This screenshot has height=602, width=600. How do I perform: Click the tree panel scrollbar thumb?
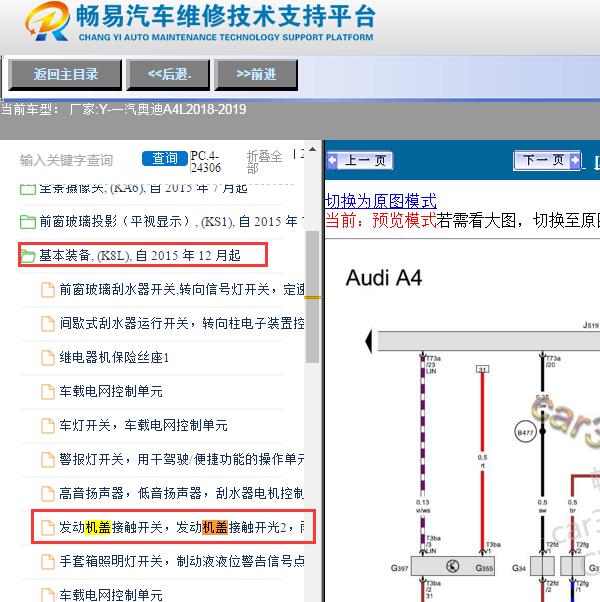point(313,296)
